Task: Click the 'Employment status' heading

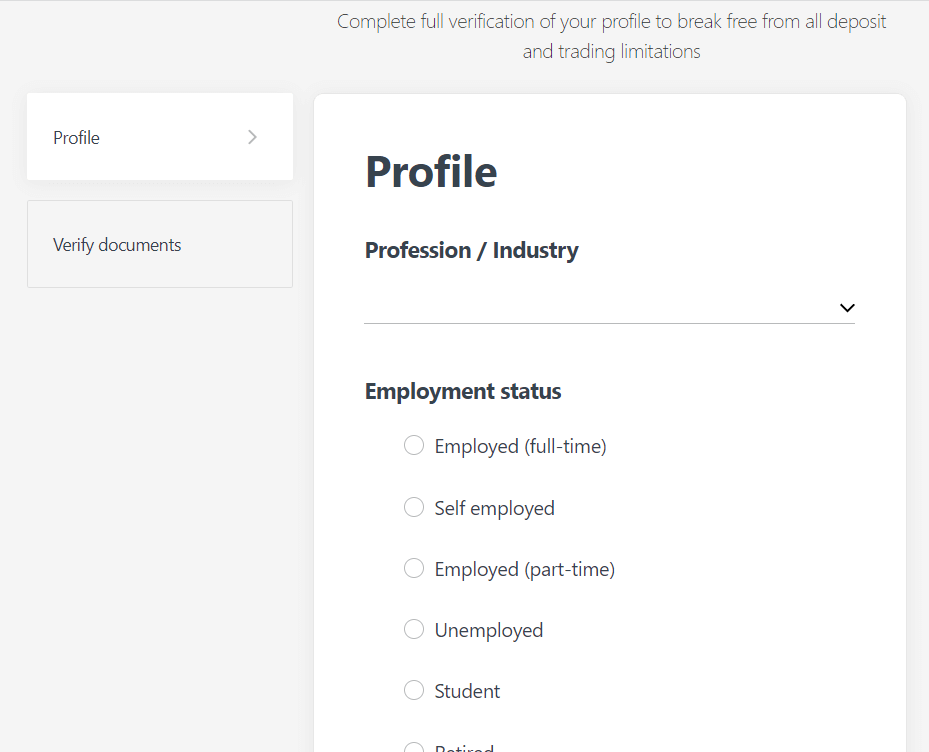Action: pyautogui.click(x=463, y=391)
